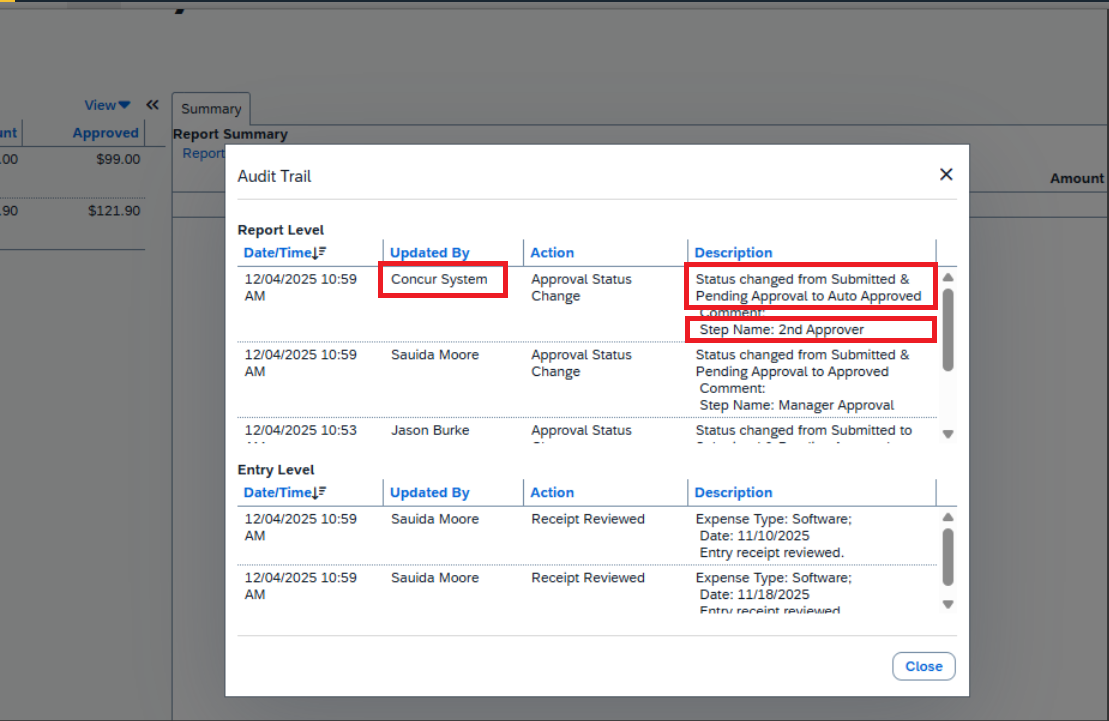The image size is (1109, 721).
Task: Click Step Name: 2nd Approver text
Action: coord(782,330)
